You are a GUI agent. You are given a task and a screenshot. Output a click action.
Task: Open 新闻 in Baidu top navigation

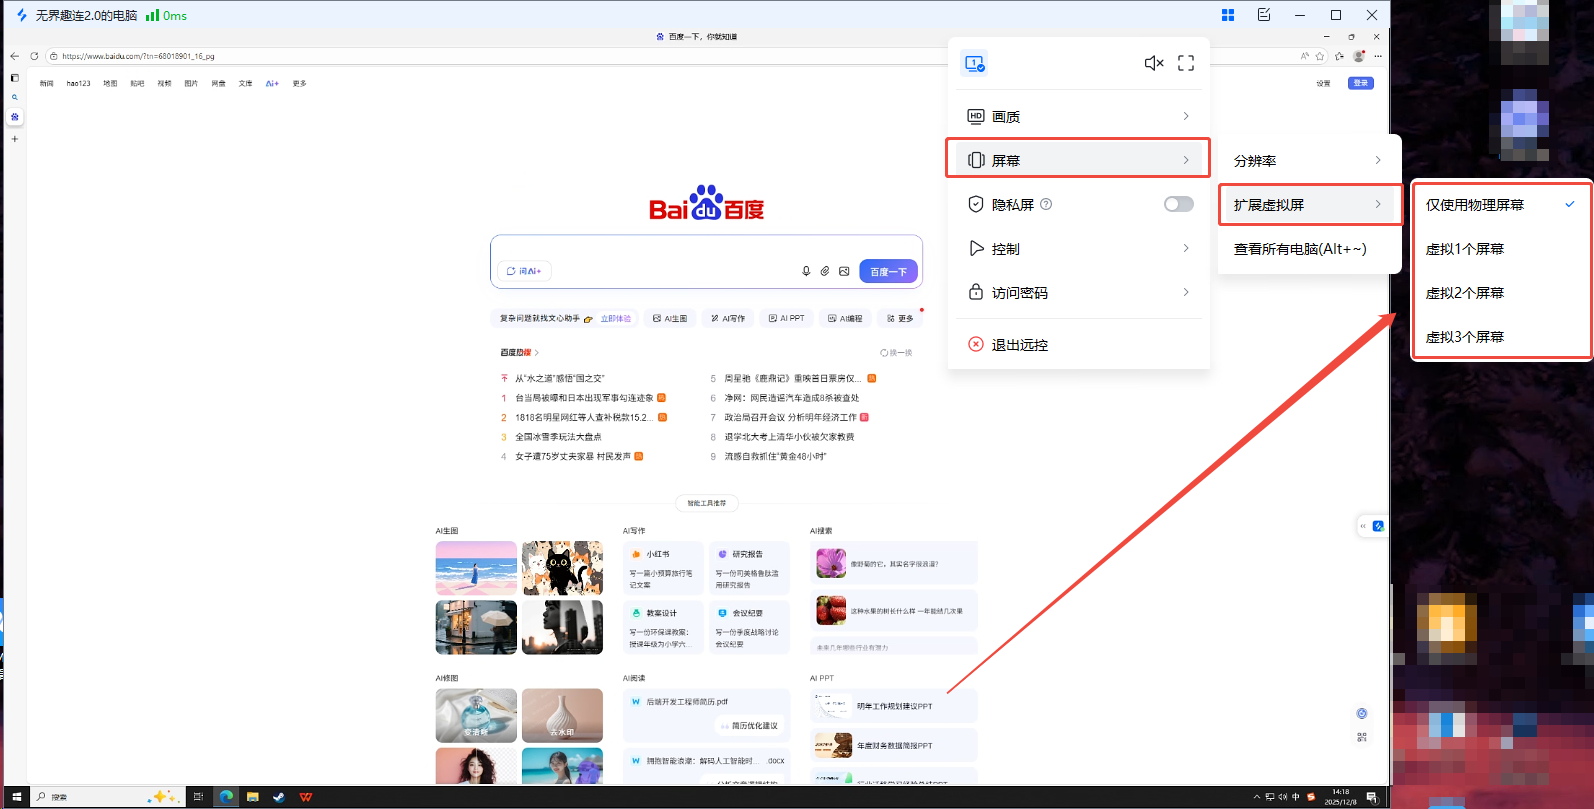pyautogui.click(x=46, y=84)
